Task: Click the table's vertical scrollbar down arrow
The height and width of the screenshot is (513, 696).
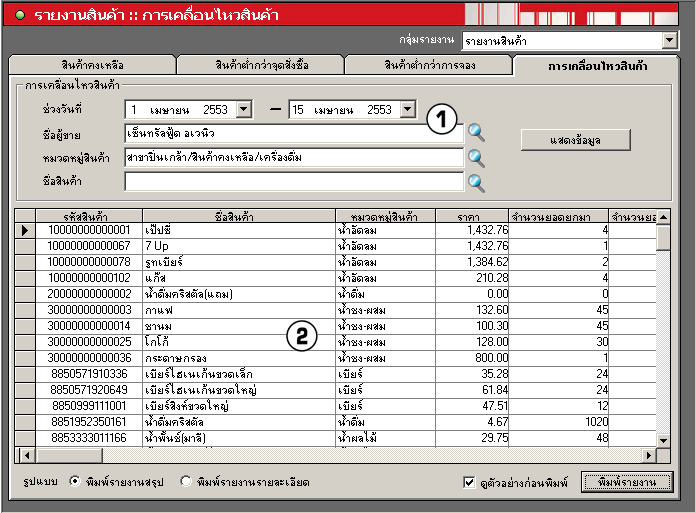Action: (663, 439)
